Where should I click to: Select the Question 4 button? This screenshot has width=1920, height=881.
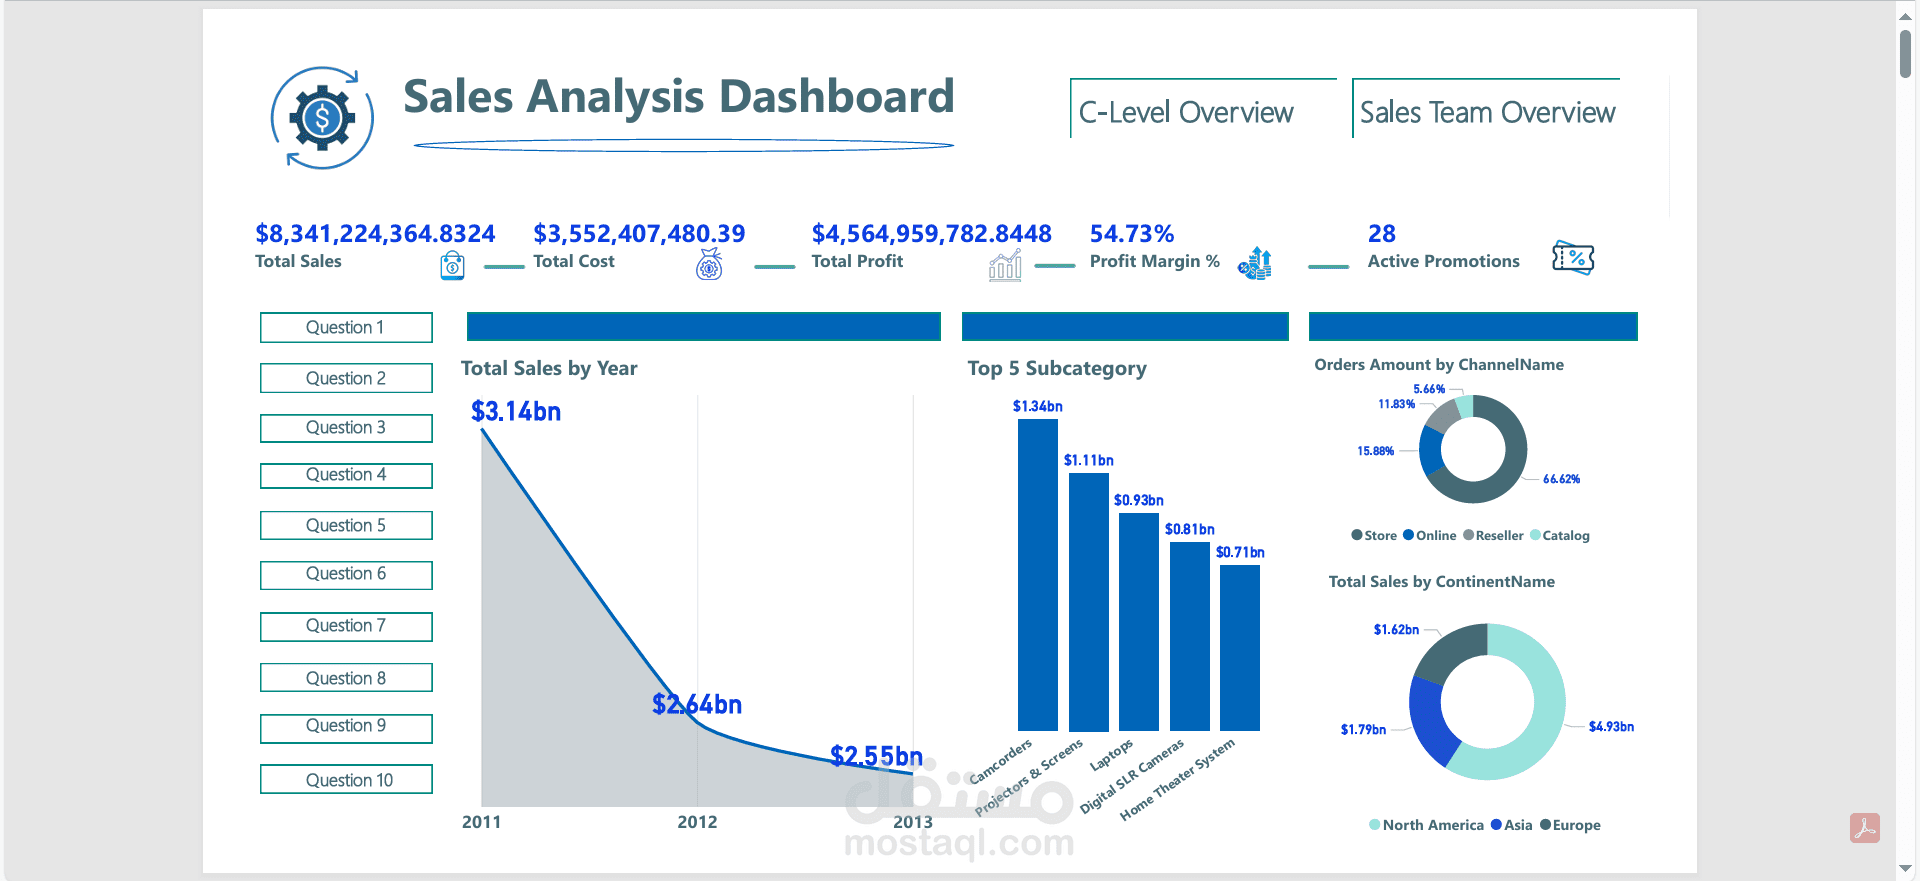(x=346, y=475)
